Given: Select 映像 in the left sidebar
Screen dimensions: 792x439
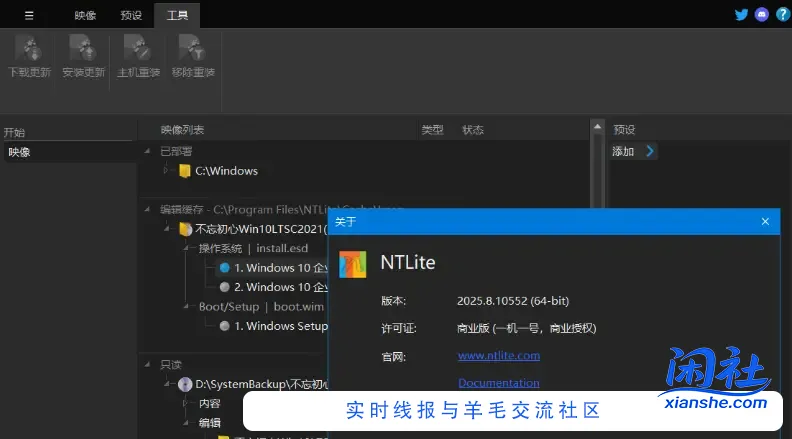Looking at the screenshot, I should [x=70, y=152].
